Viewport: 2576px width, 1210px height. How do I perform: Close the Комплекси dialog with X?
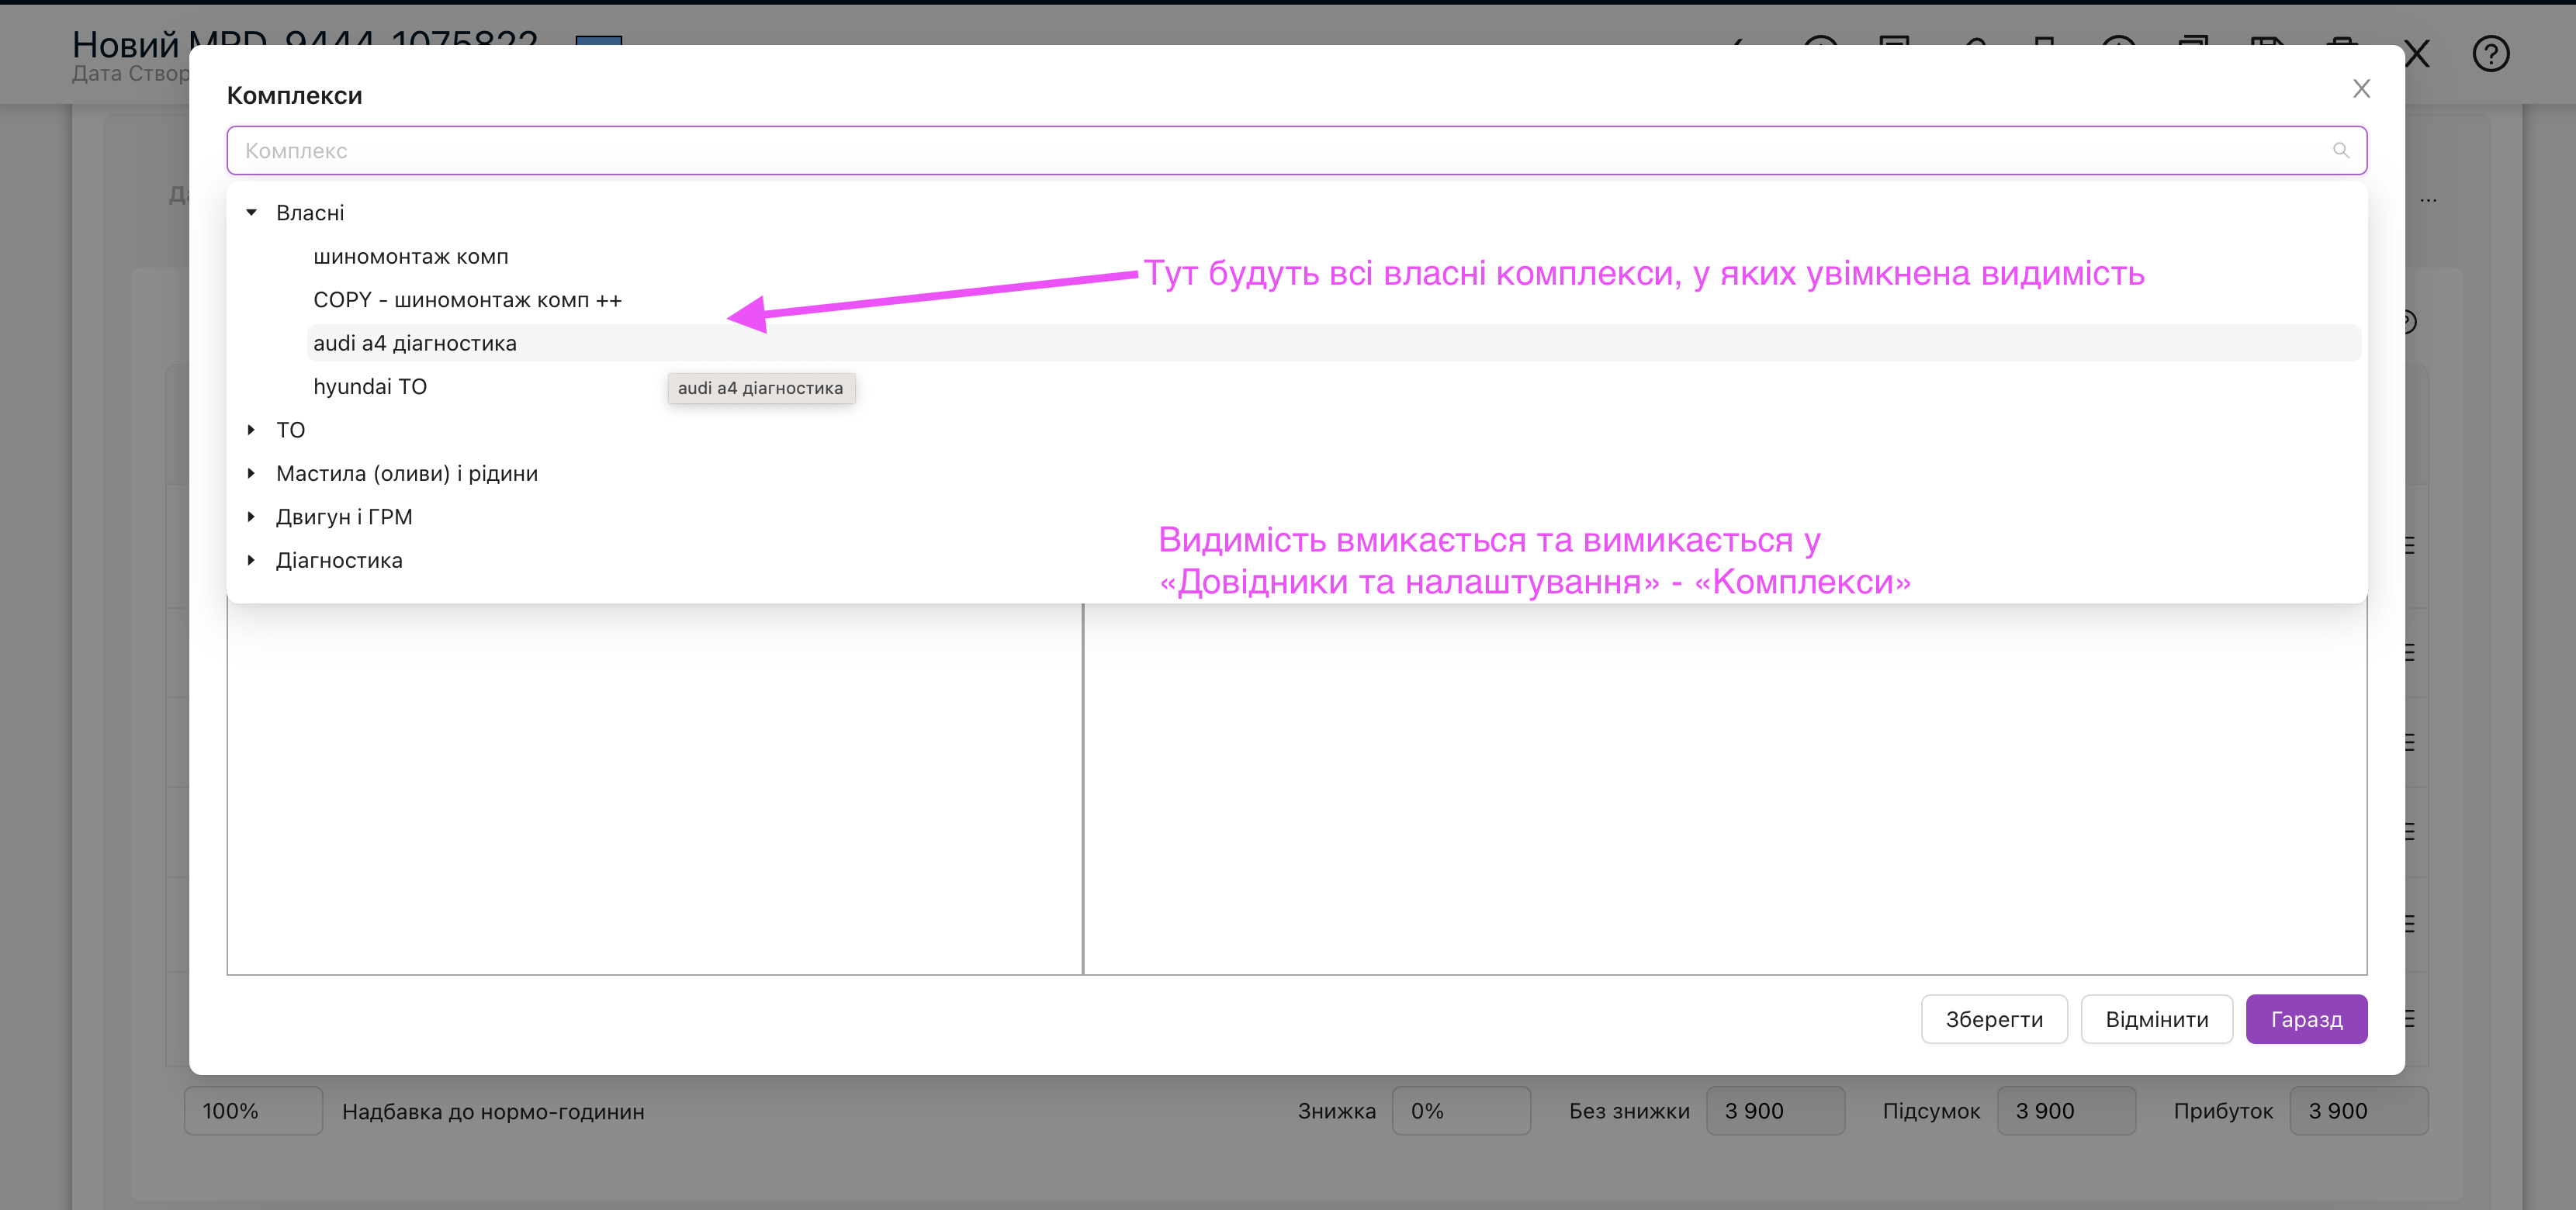2361,89
